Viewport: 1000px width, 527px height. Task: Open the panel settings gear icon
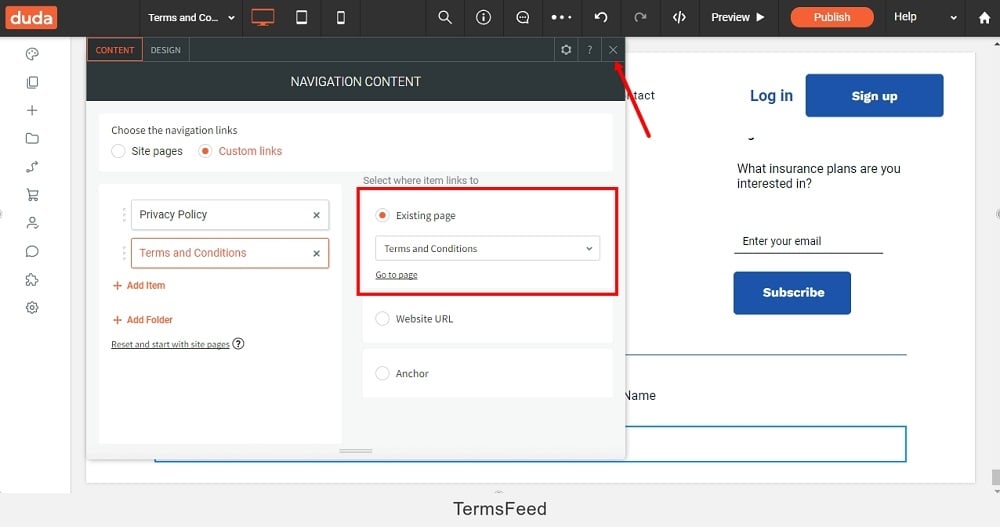click(566, 50)
